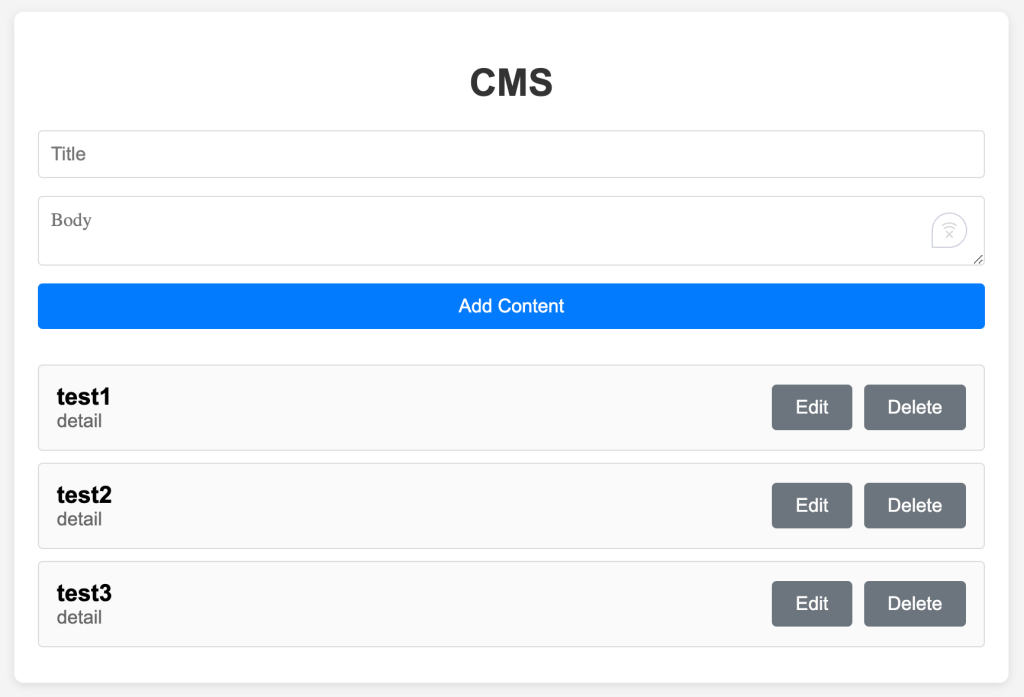1024x697 pixels.
Task: Click the offline wifi indicator inside the Body field
Action: [x=948, y=230]
